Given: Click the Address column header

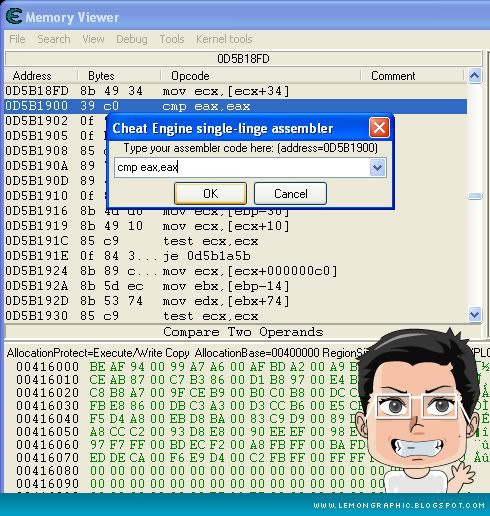Looking at the screenshot, I should (32, 76).
